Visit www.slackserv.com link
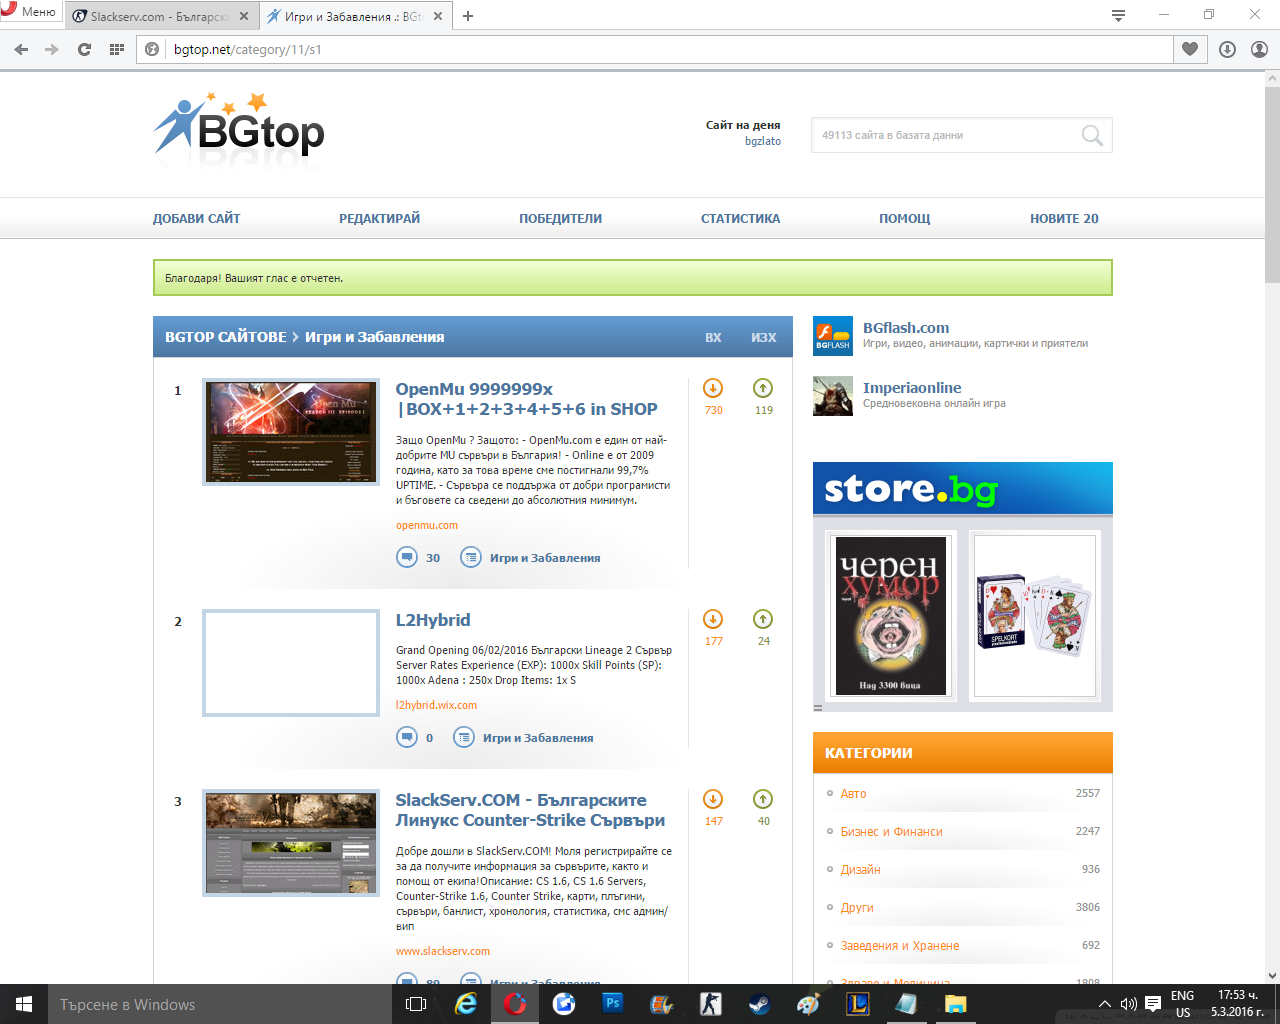This screenshot has height=1024, width=1280. pyautogui.click(x=443, y=951)
